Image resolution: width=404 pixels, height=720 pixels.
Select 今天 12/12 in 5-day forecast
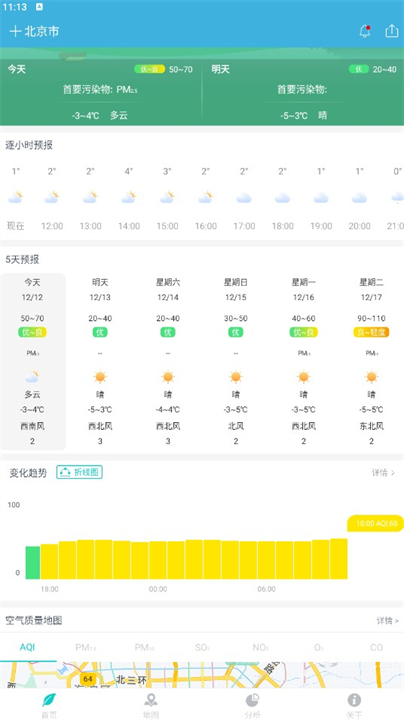click(33, 361)
